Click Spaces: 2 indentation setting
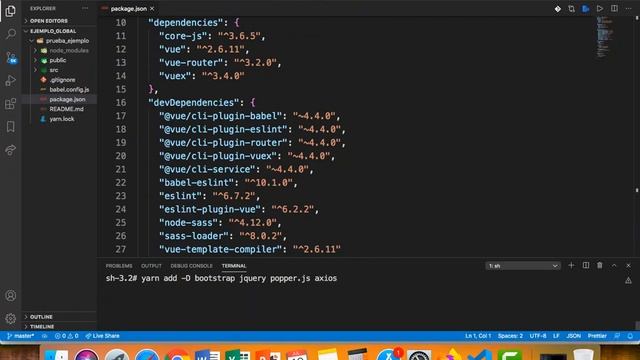 pyautogui.click(x=510, y=336)
